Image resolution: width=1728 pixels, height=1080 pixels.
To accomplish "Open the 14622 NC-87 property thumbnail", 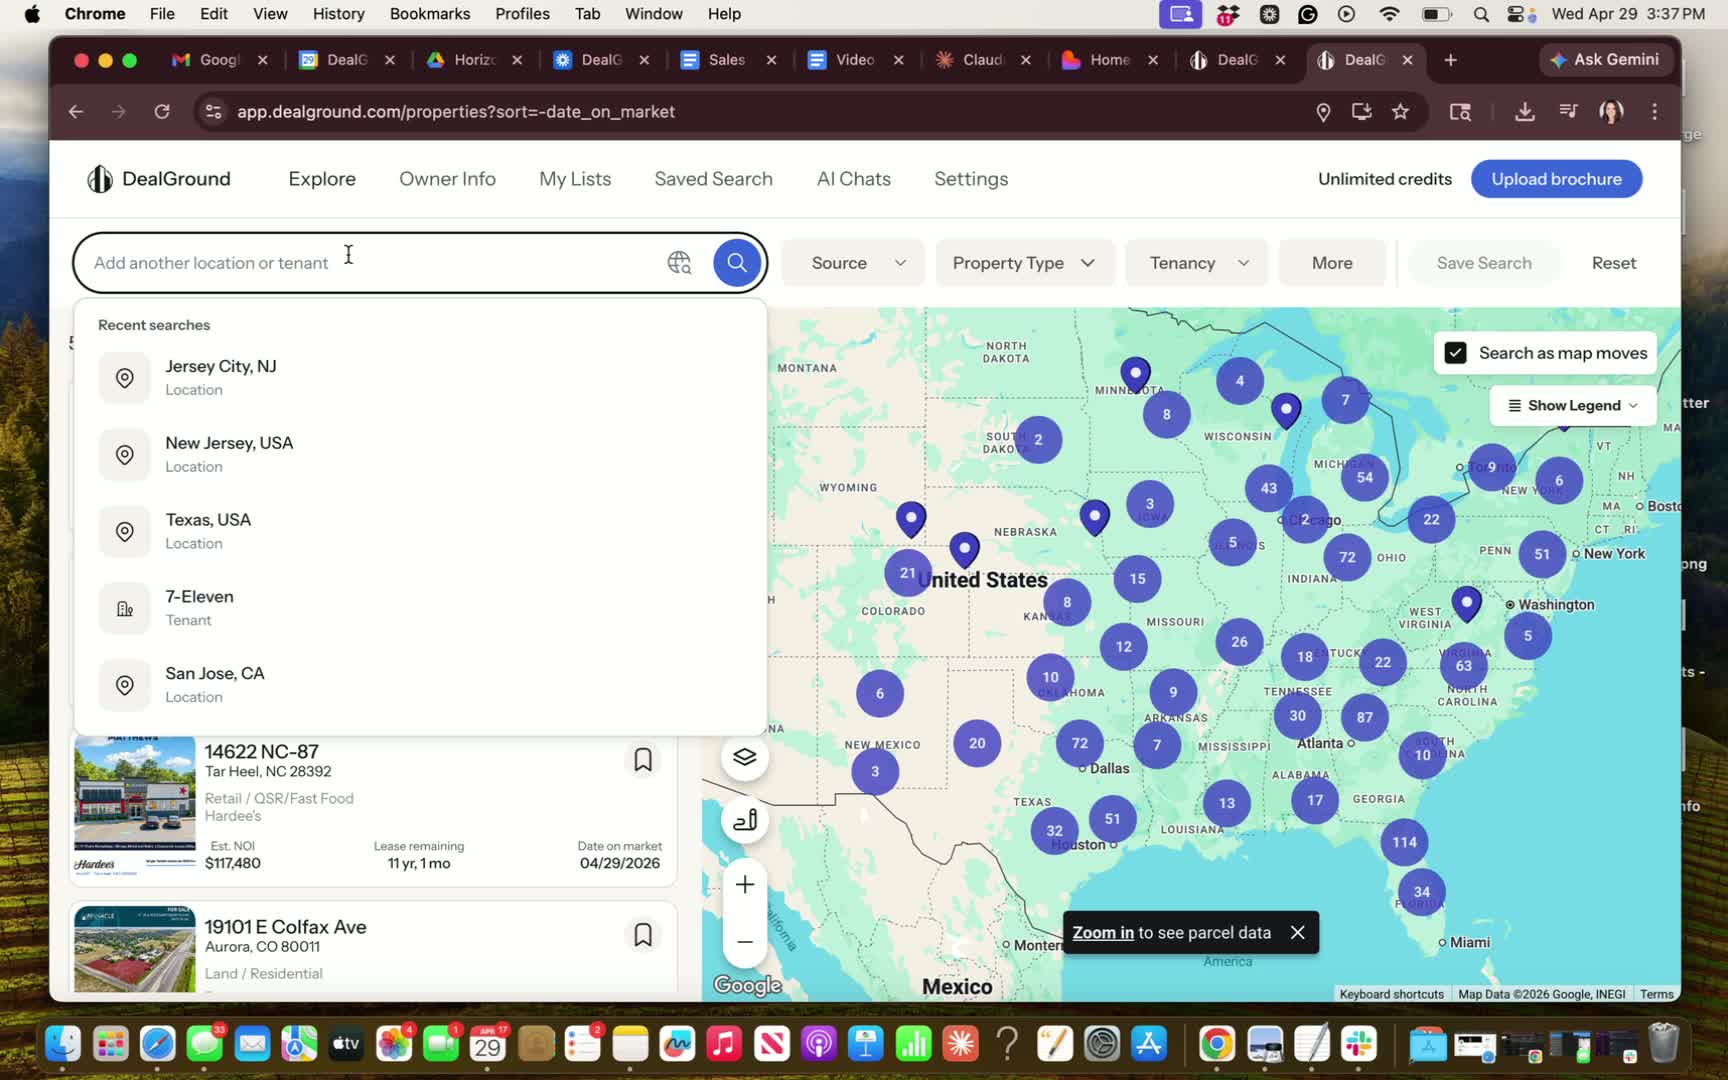I will point(134,807).
